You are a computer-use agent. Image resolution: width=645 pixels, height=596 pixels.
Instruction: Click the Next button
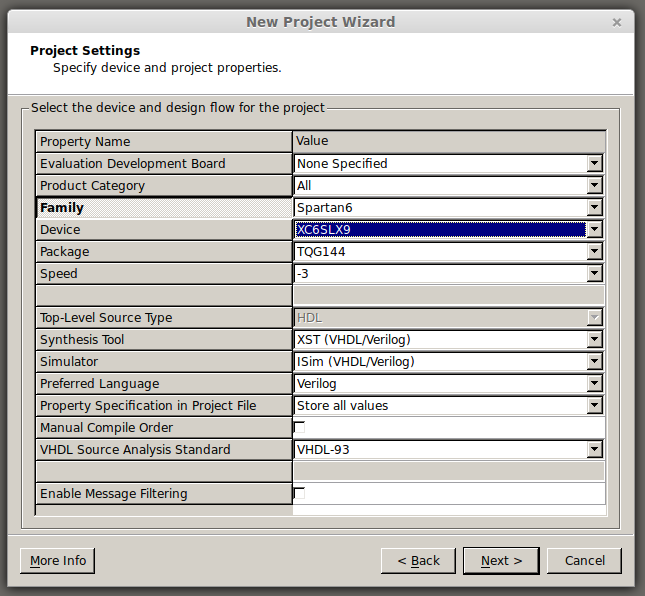(501, 561)
